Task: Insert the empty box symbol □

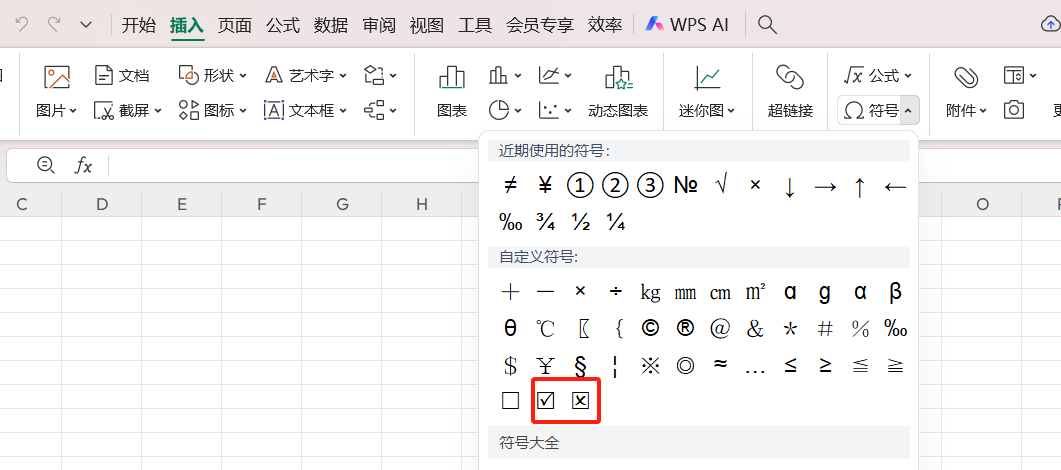Action: pos(511,401)
